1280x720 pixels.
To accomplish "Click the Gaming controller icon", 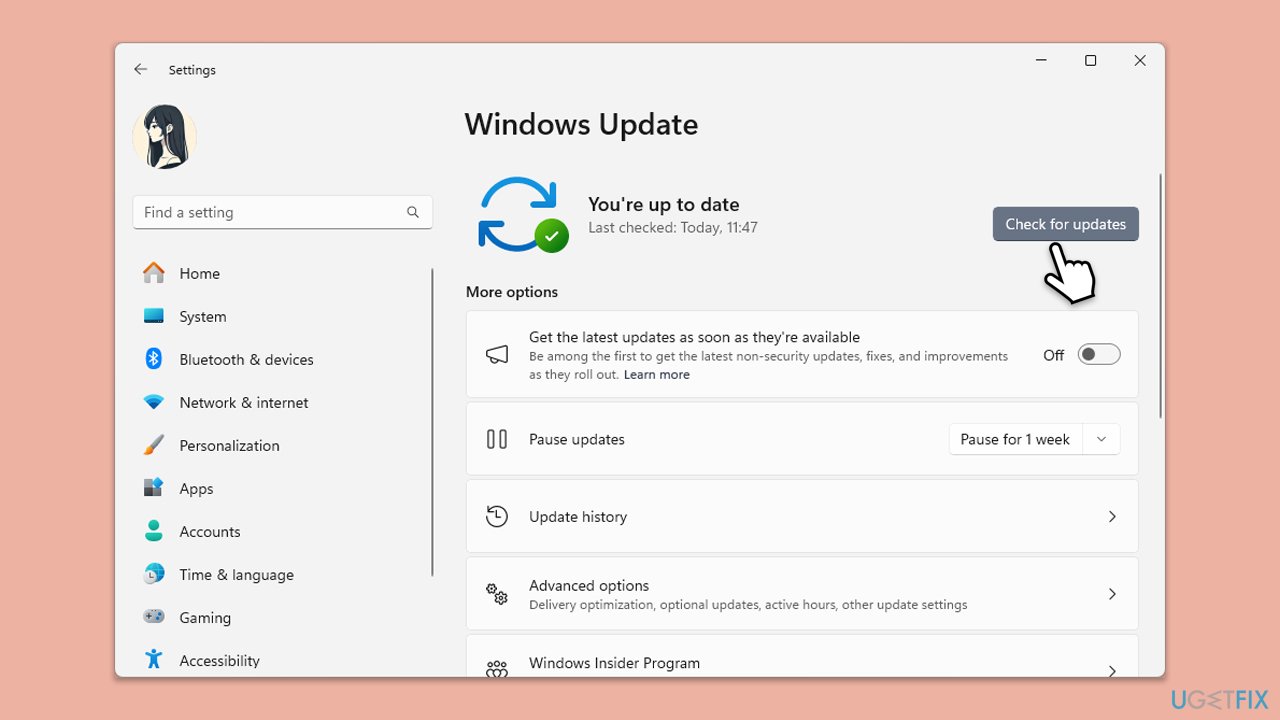I will [x=154, y=617].
